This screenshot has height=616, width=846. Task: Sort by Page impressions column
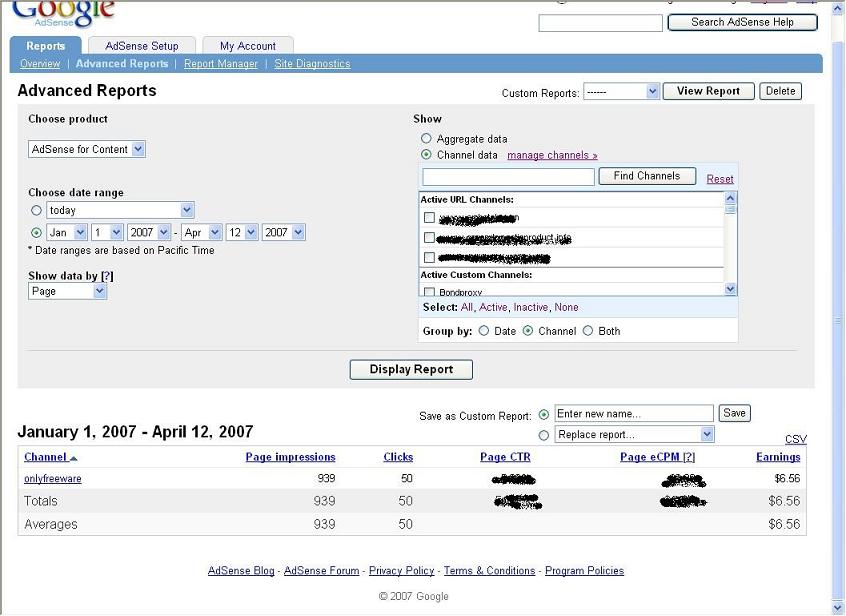(x=290, y=457)
